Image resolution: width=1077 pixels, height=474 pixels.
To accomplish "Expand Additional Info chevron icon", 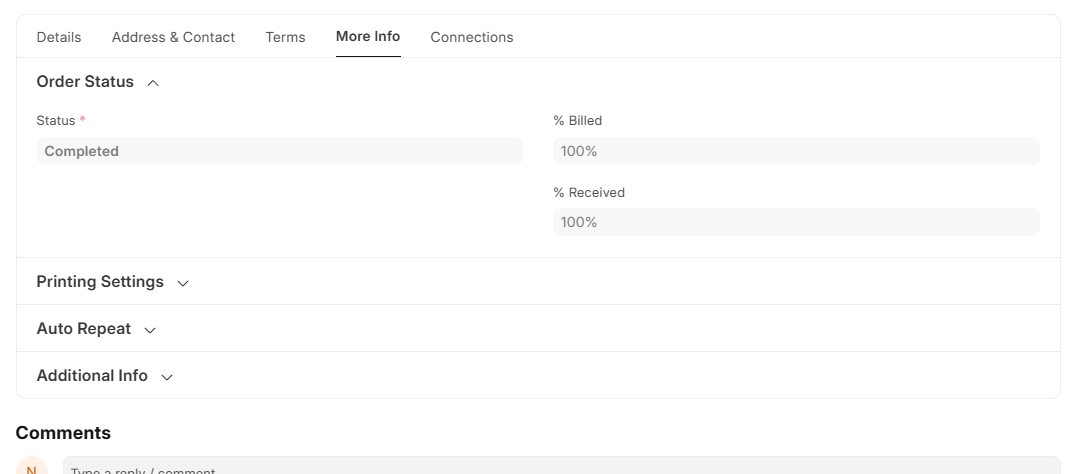I will click(167, 377).
